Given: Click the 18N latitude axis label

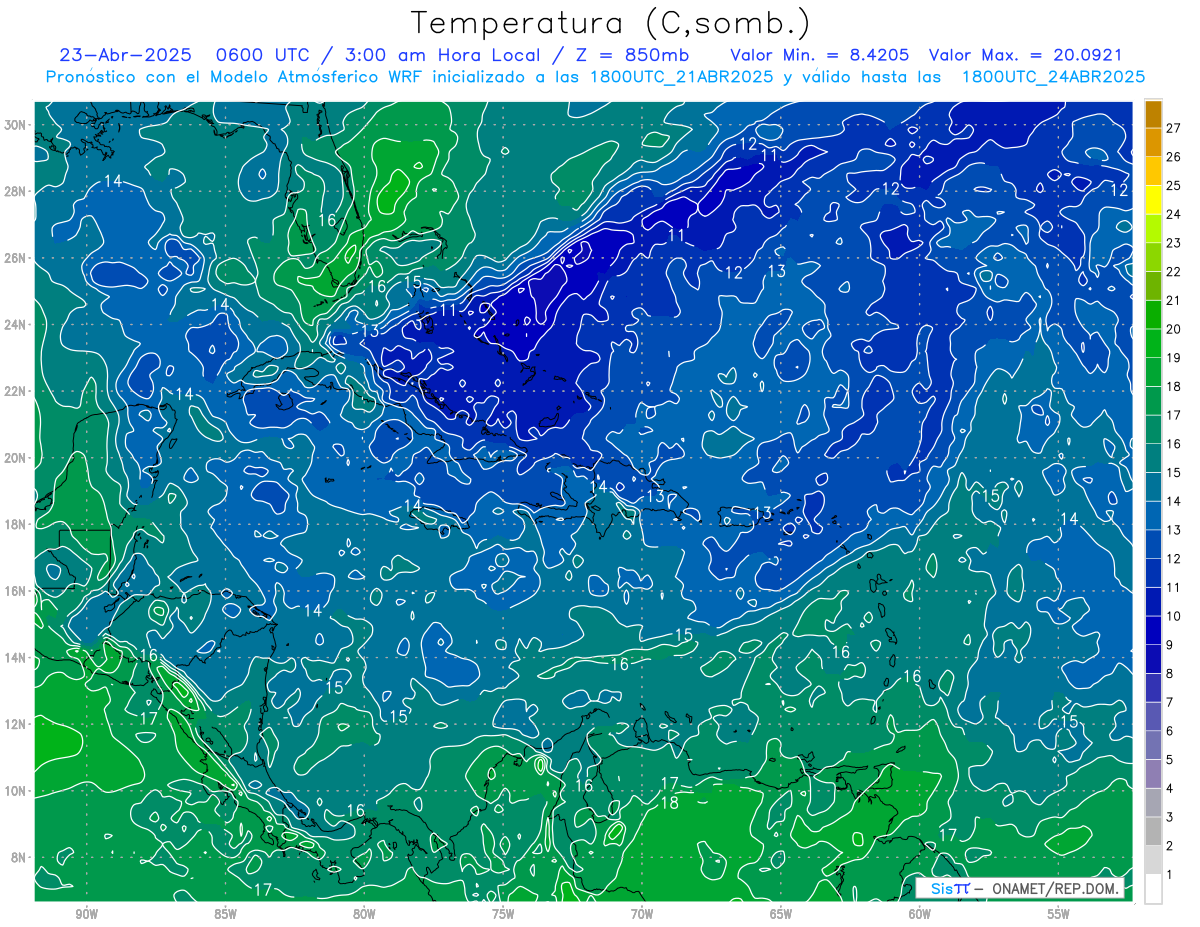Looking at the screenshot, I should [15, 524].
